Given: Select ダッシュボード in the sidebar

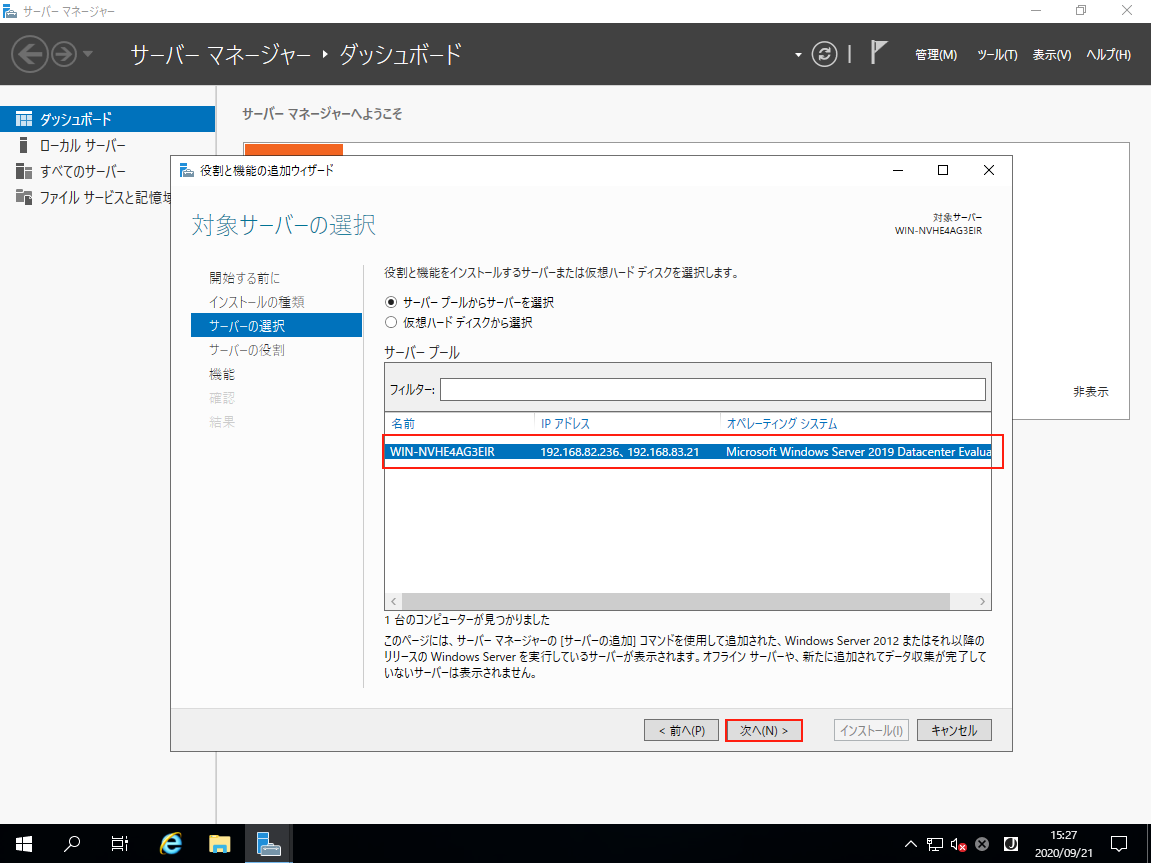Looking at the screenshot, I should coord(107,119).
